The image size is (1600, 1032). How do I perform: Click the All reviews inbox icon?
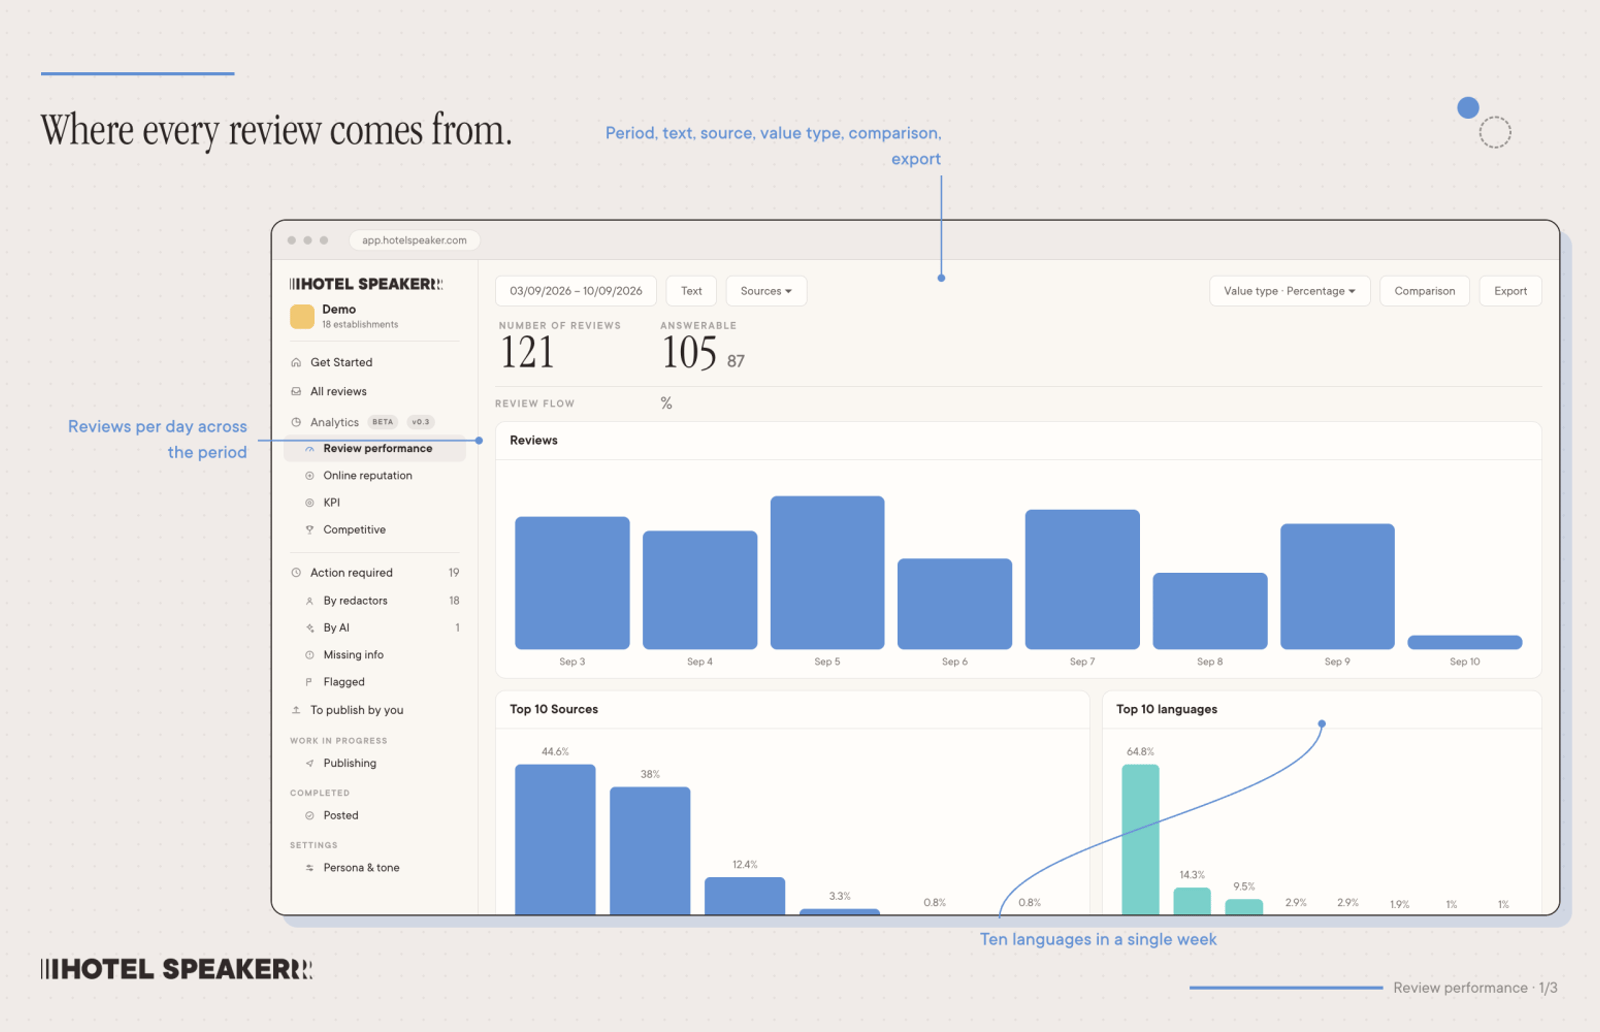coord(296,392)
